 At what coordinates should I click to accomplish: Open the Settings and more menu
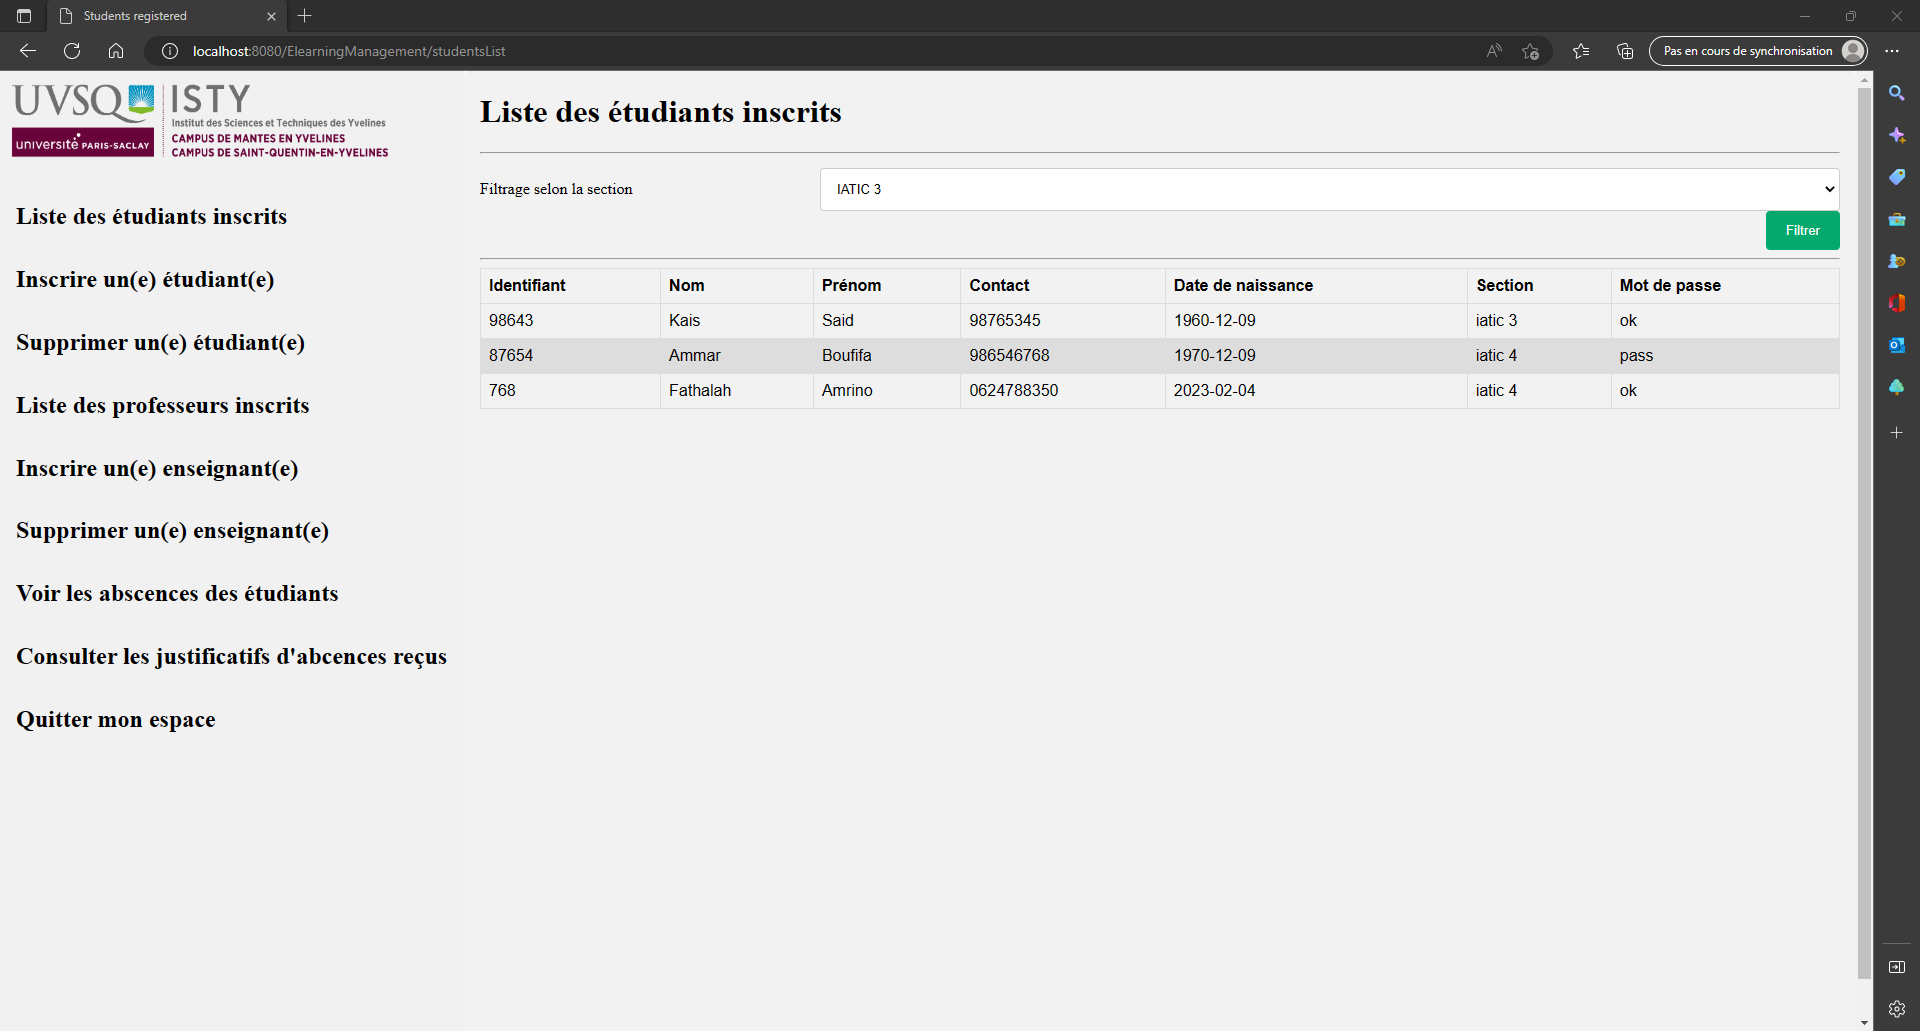[x=1891, y=51]
